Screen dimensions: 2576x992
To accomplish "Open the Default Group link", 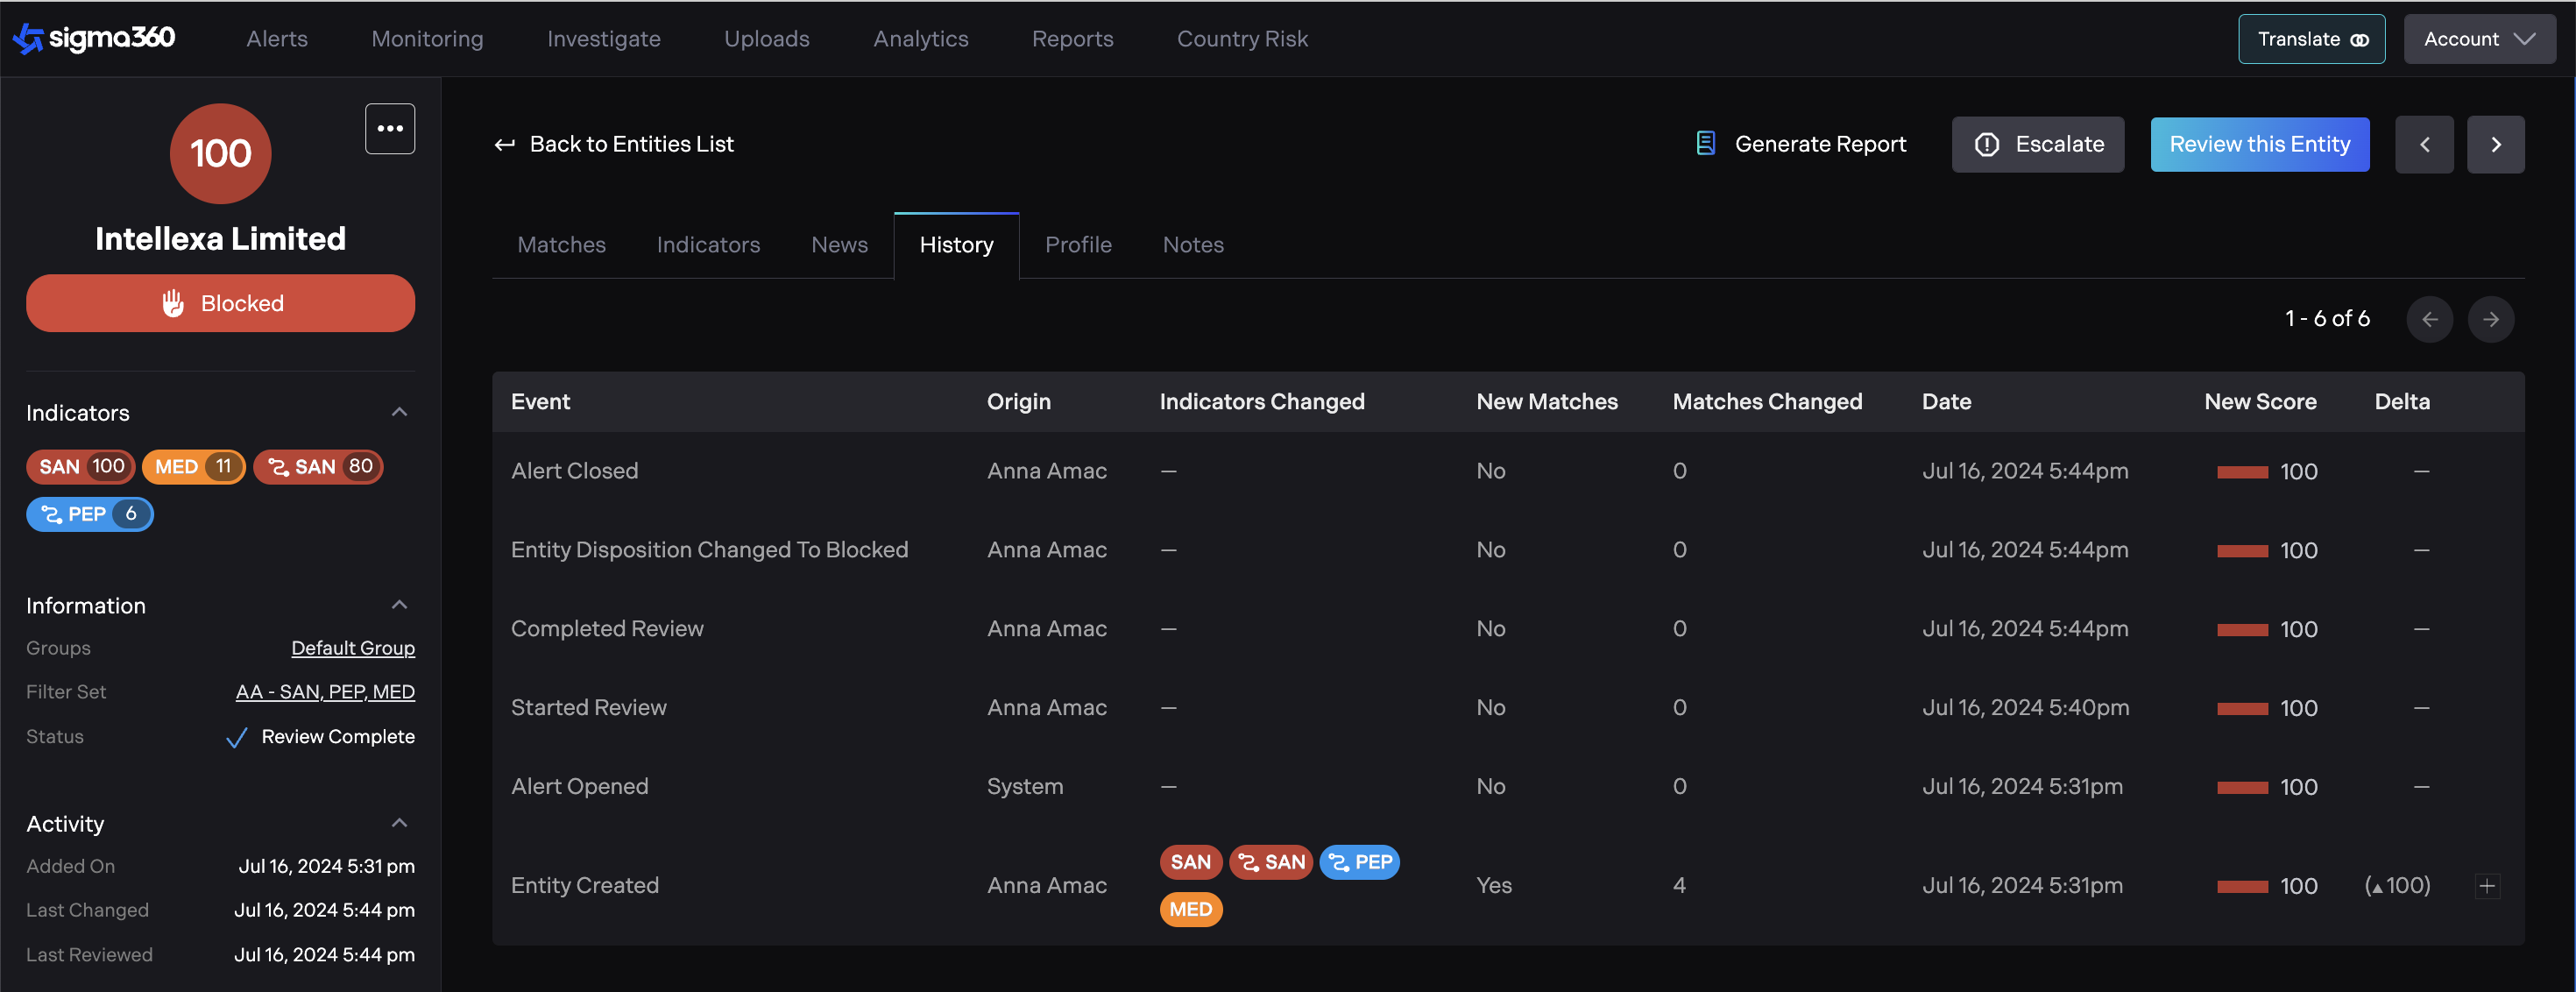I will [x=352, y=648].
